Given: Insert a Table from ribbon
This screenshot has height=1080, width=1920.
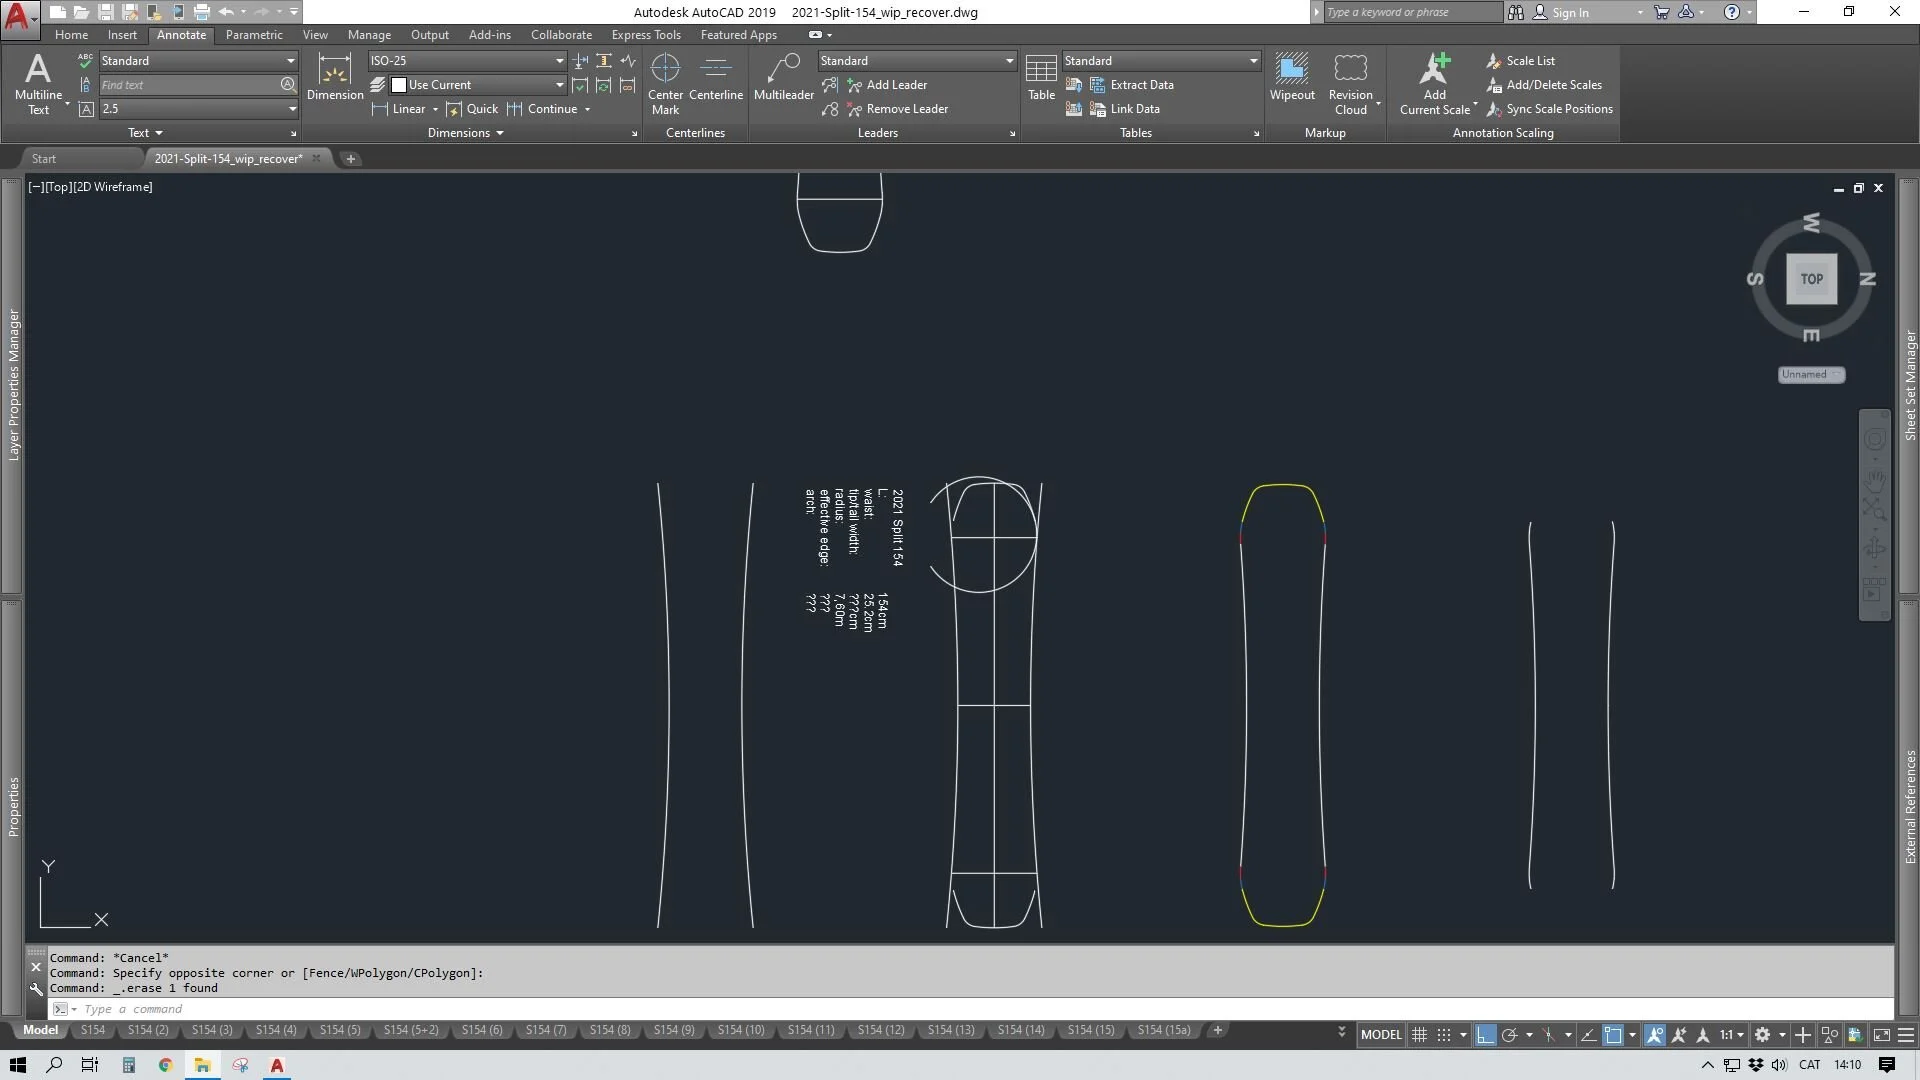Looking at the screenshot, I should click(1041, 77).
